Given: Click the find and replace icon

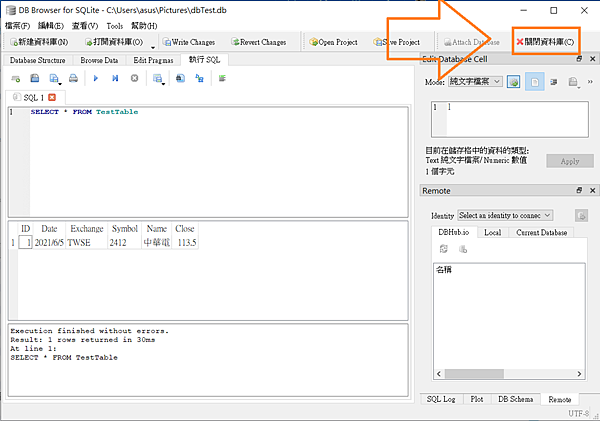Looking at the screenshot, I should (x=199, y=78).
